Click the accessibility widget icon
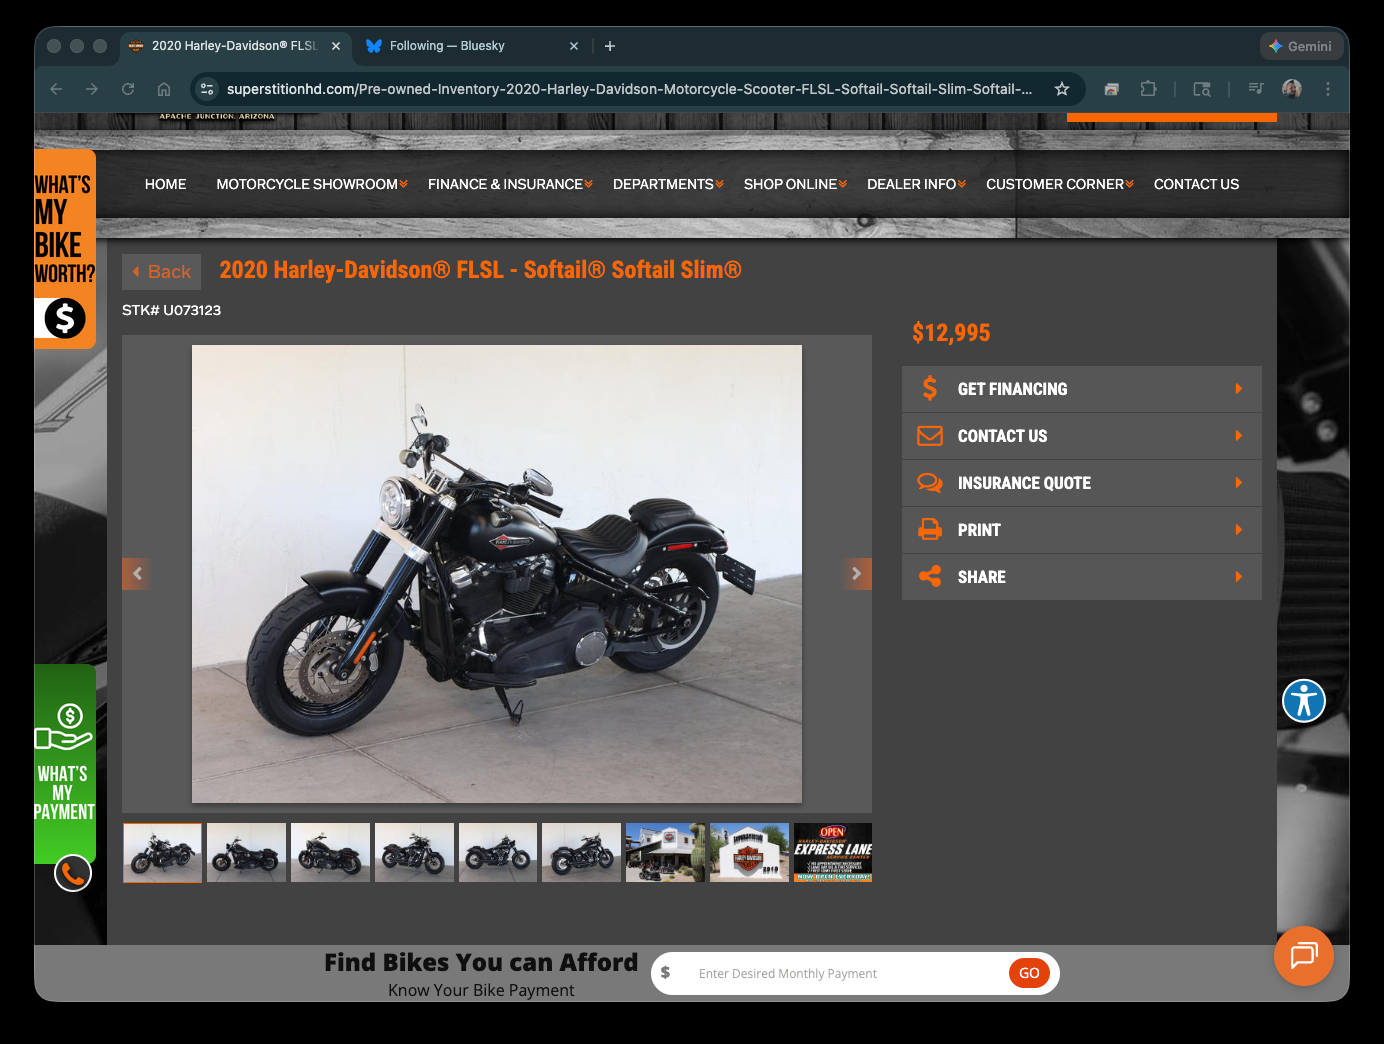The height and width of the screenshot is (1044, 1384). 1303,700
